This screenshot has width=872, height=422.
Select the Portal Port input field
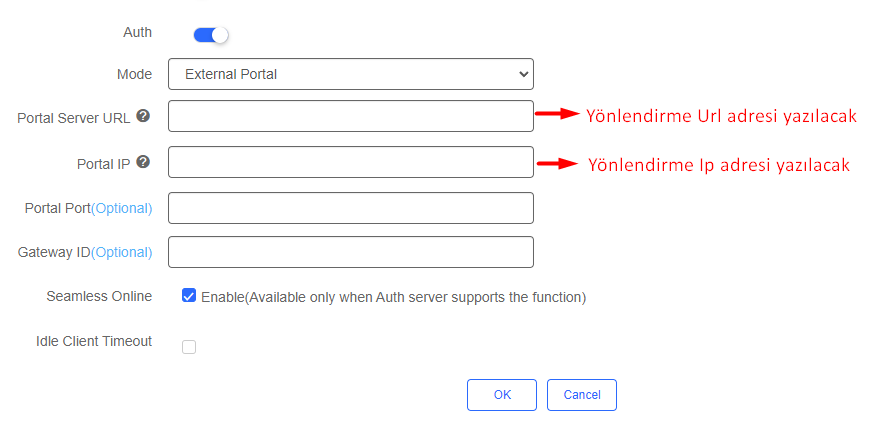[350, 208]
